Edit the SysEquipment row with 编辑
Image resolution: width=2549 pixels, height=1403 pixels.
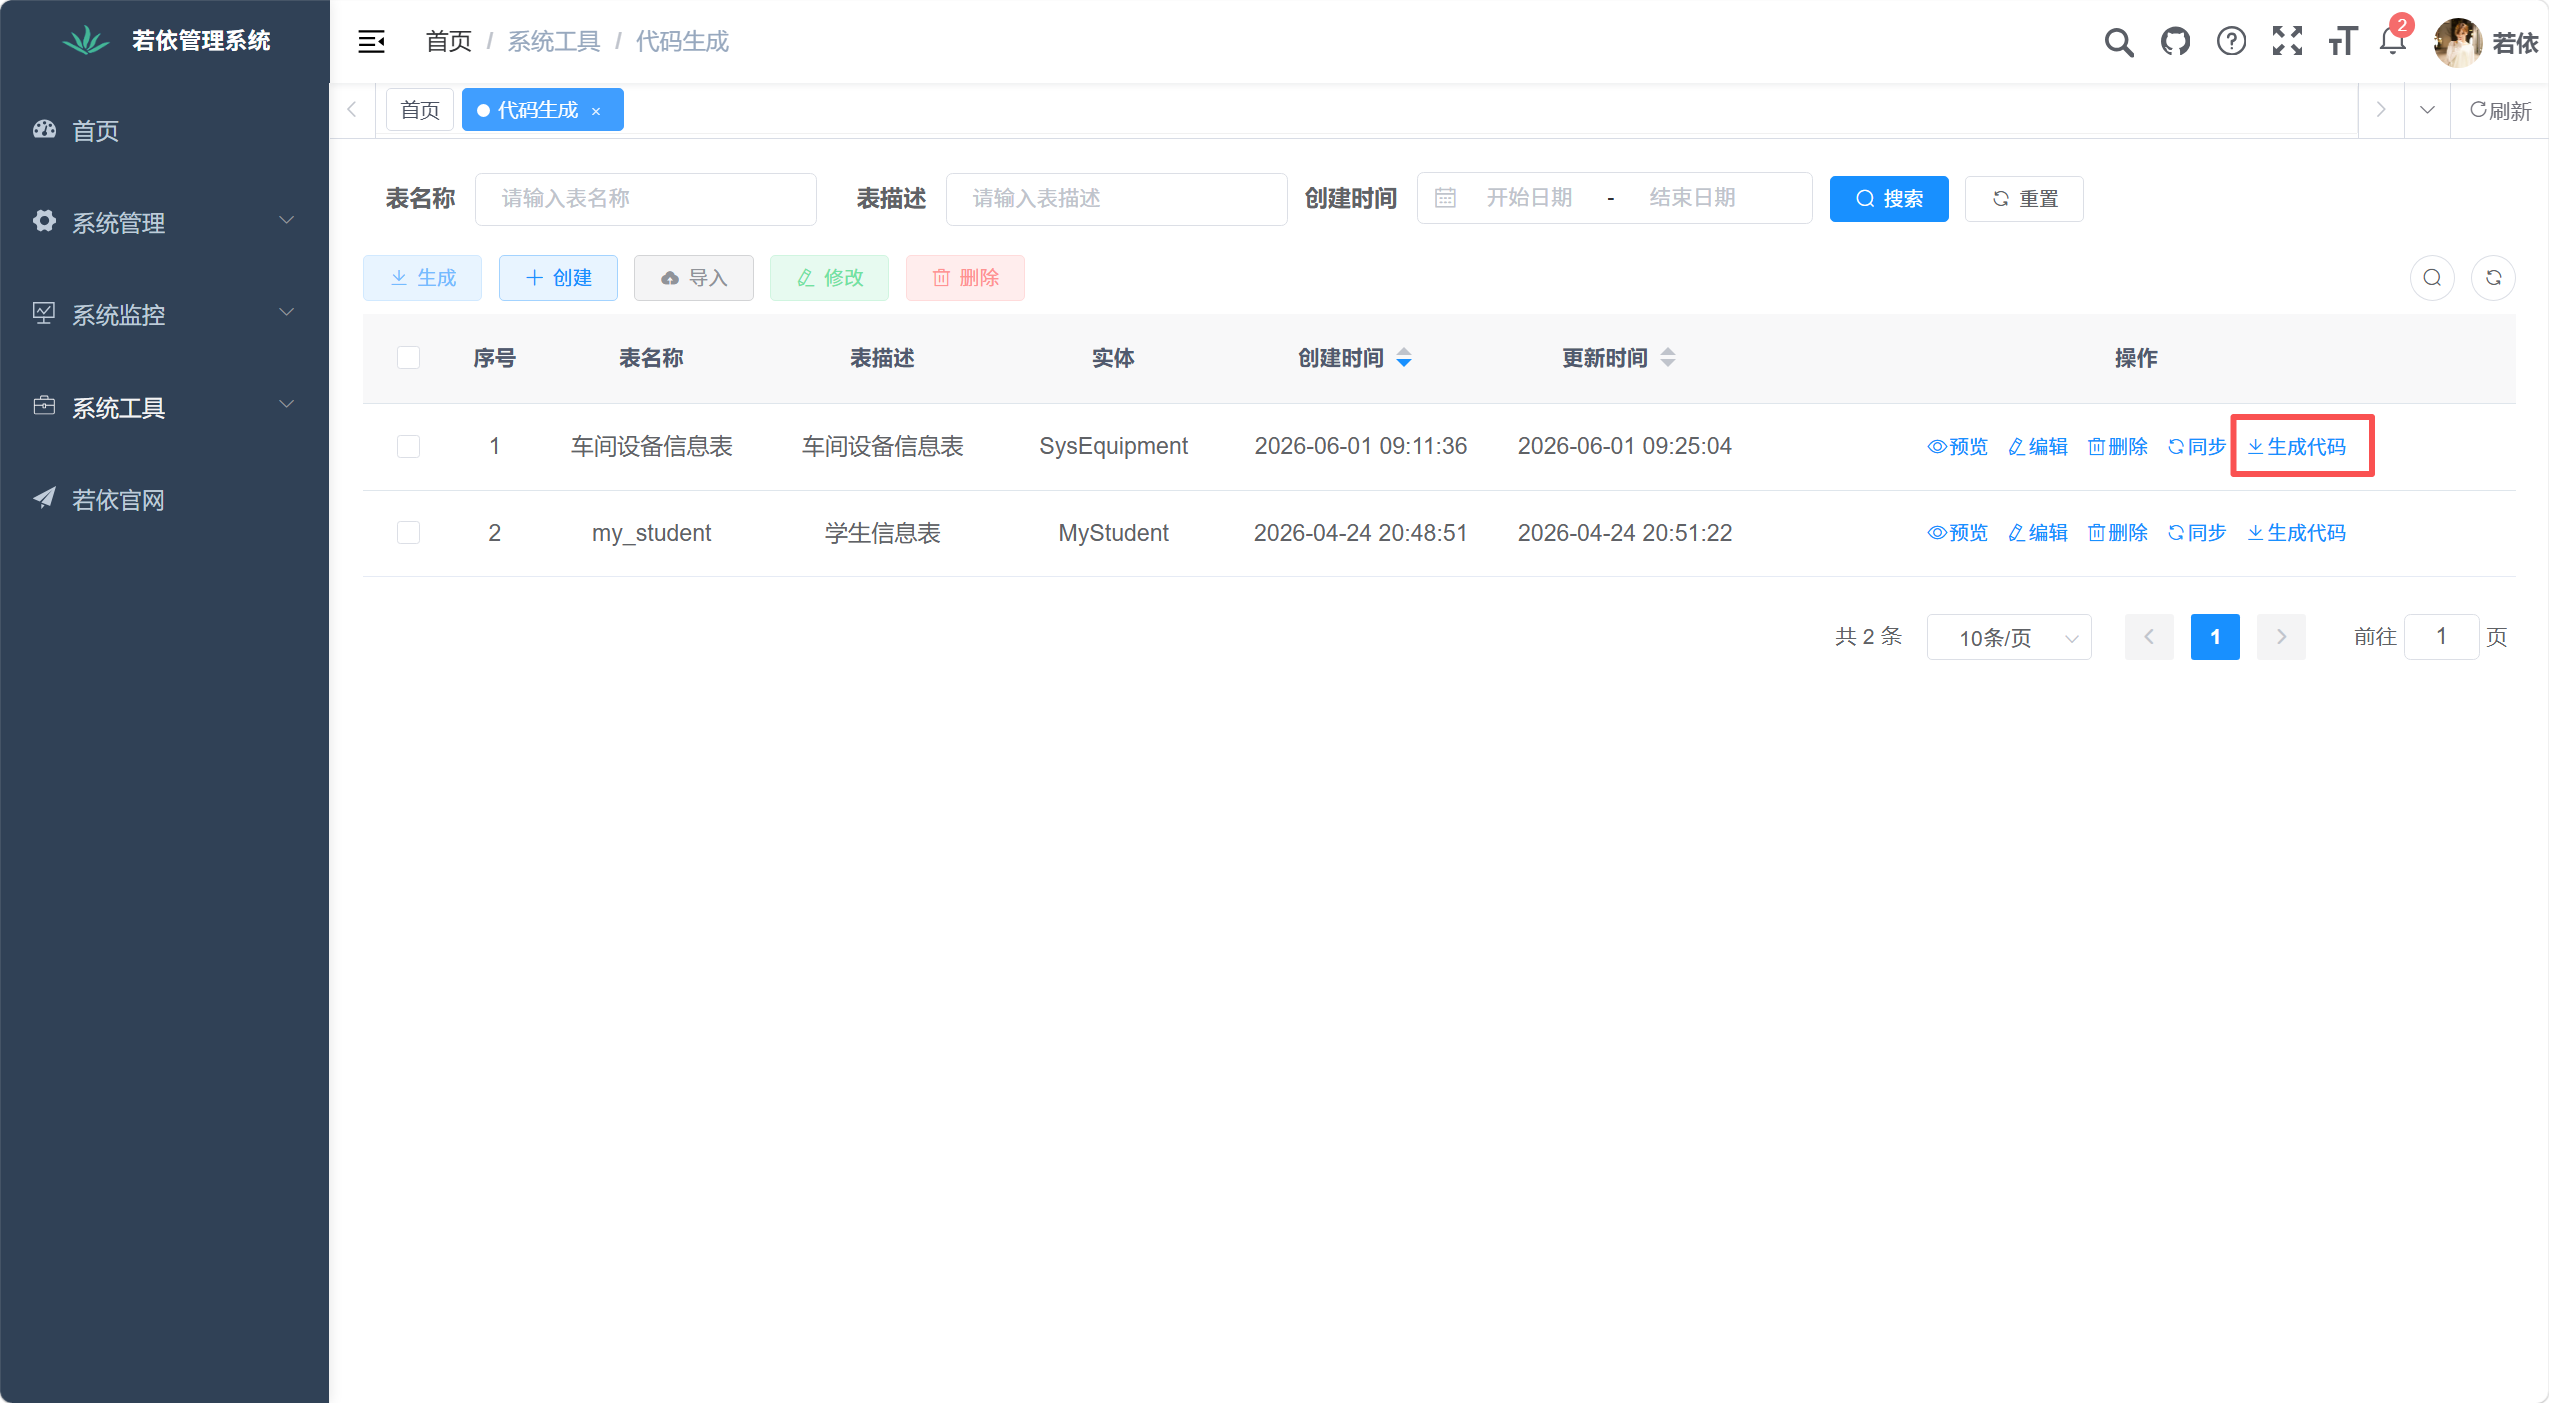2037,447
